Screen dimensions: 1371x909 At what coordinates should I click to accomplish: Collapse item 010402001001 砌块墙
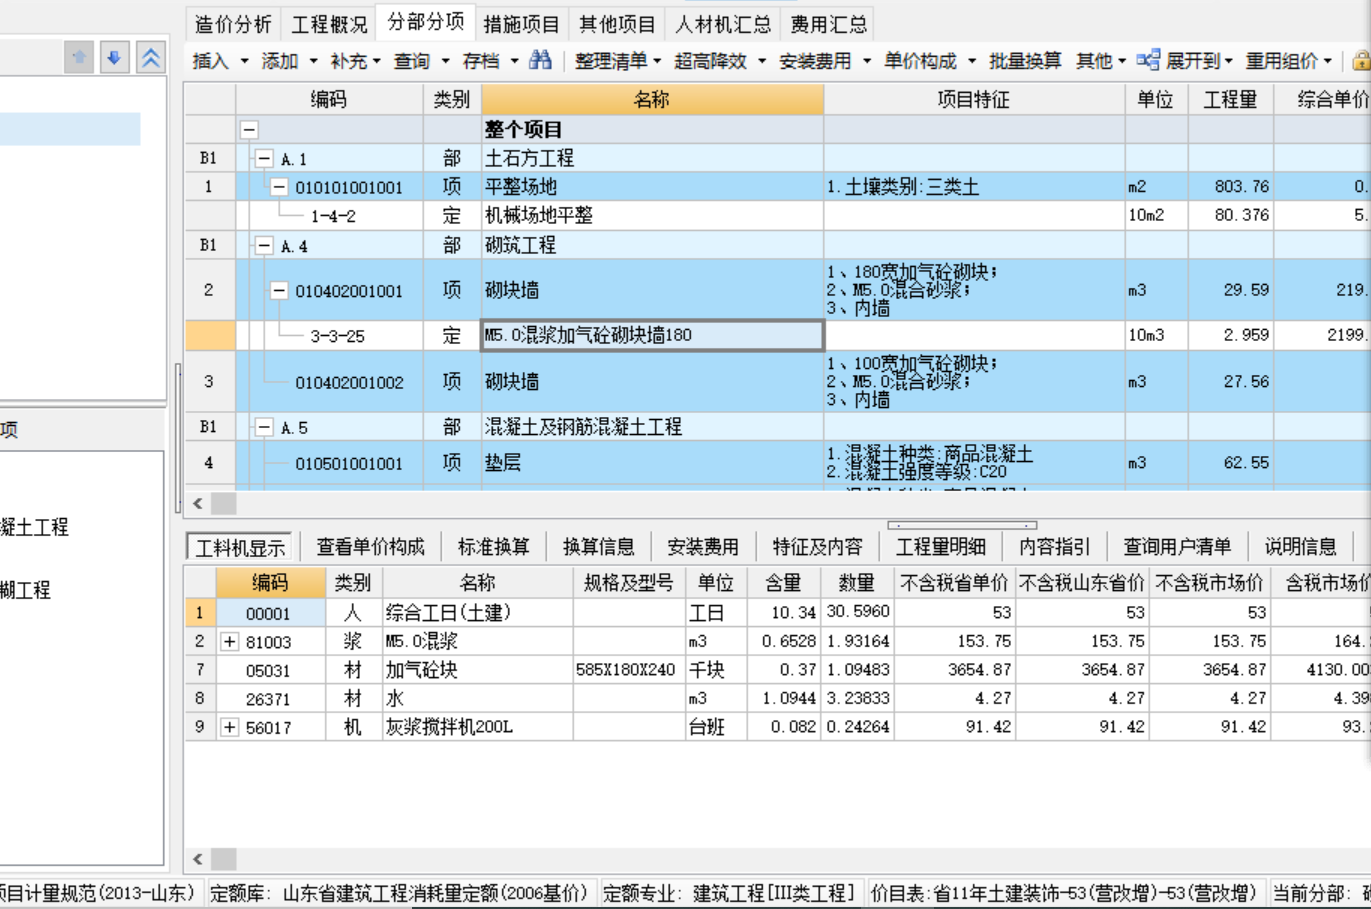(279, 290)
